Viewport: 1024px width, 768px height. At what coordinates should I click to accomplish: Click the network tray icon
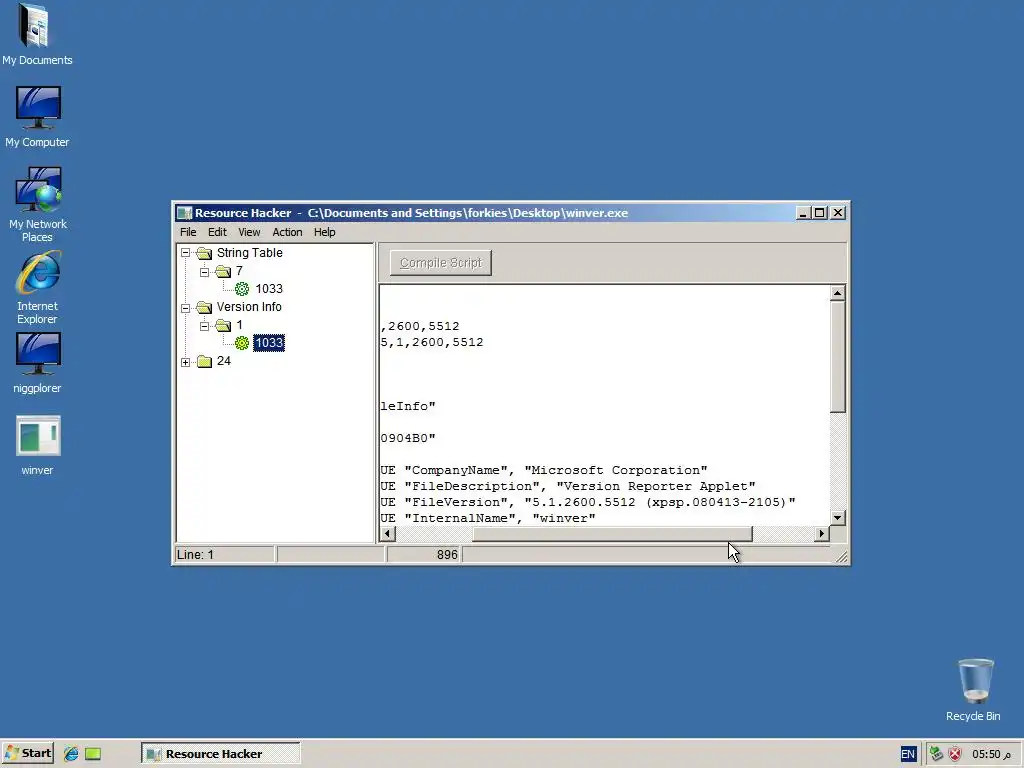tap(936, 754)
